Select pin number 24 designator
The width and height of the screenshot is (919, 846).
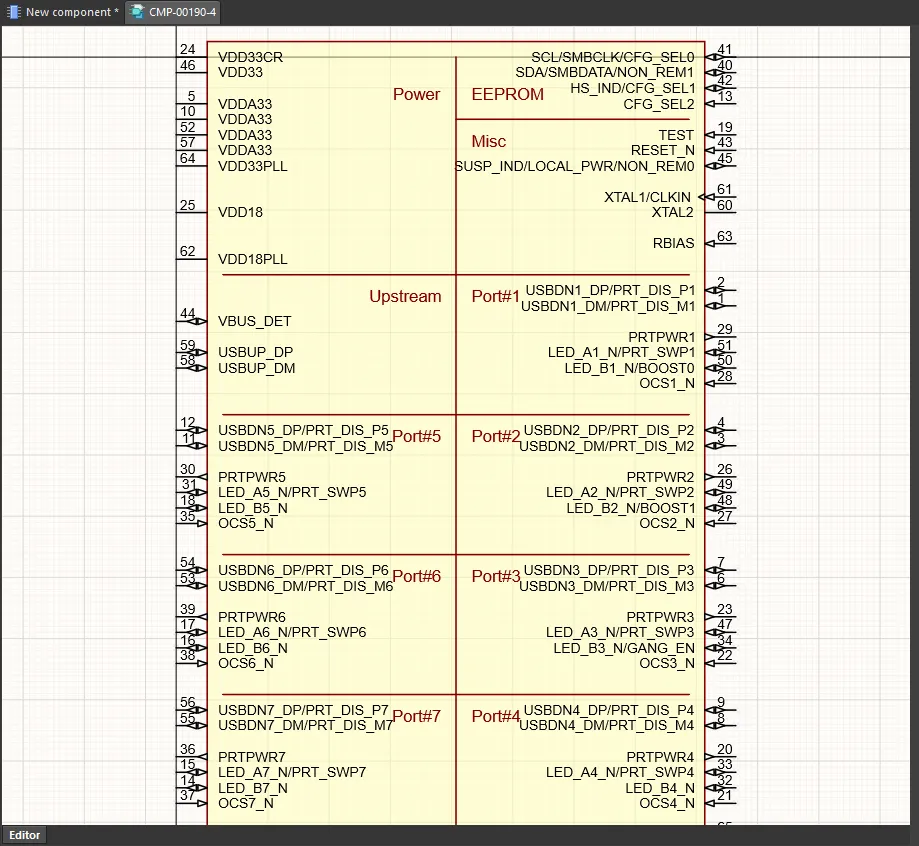click(188, 49)
